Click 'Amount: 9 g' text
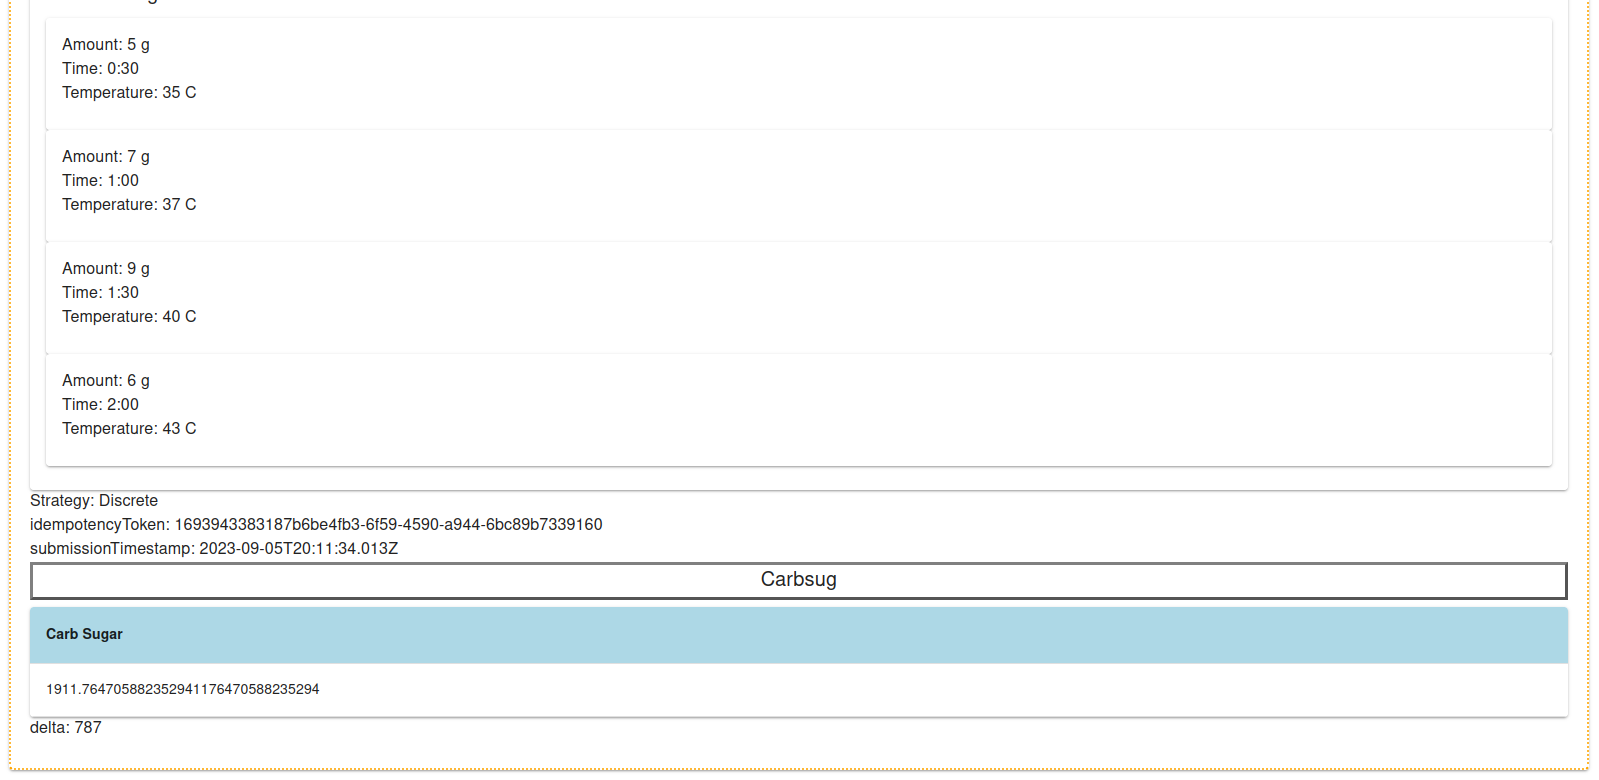The width and height of the screenshot is (1599, 780). [106, 268]
